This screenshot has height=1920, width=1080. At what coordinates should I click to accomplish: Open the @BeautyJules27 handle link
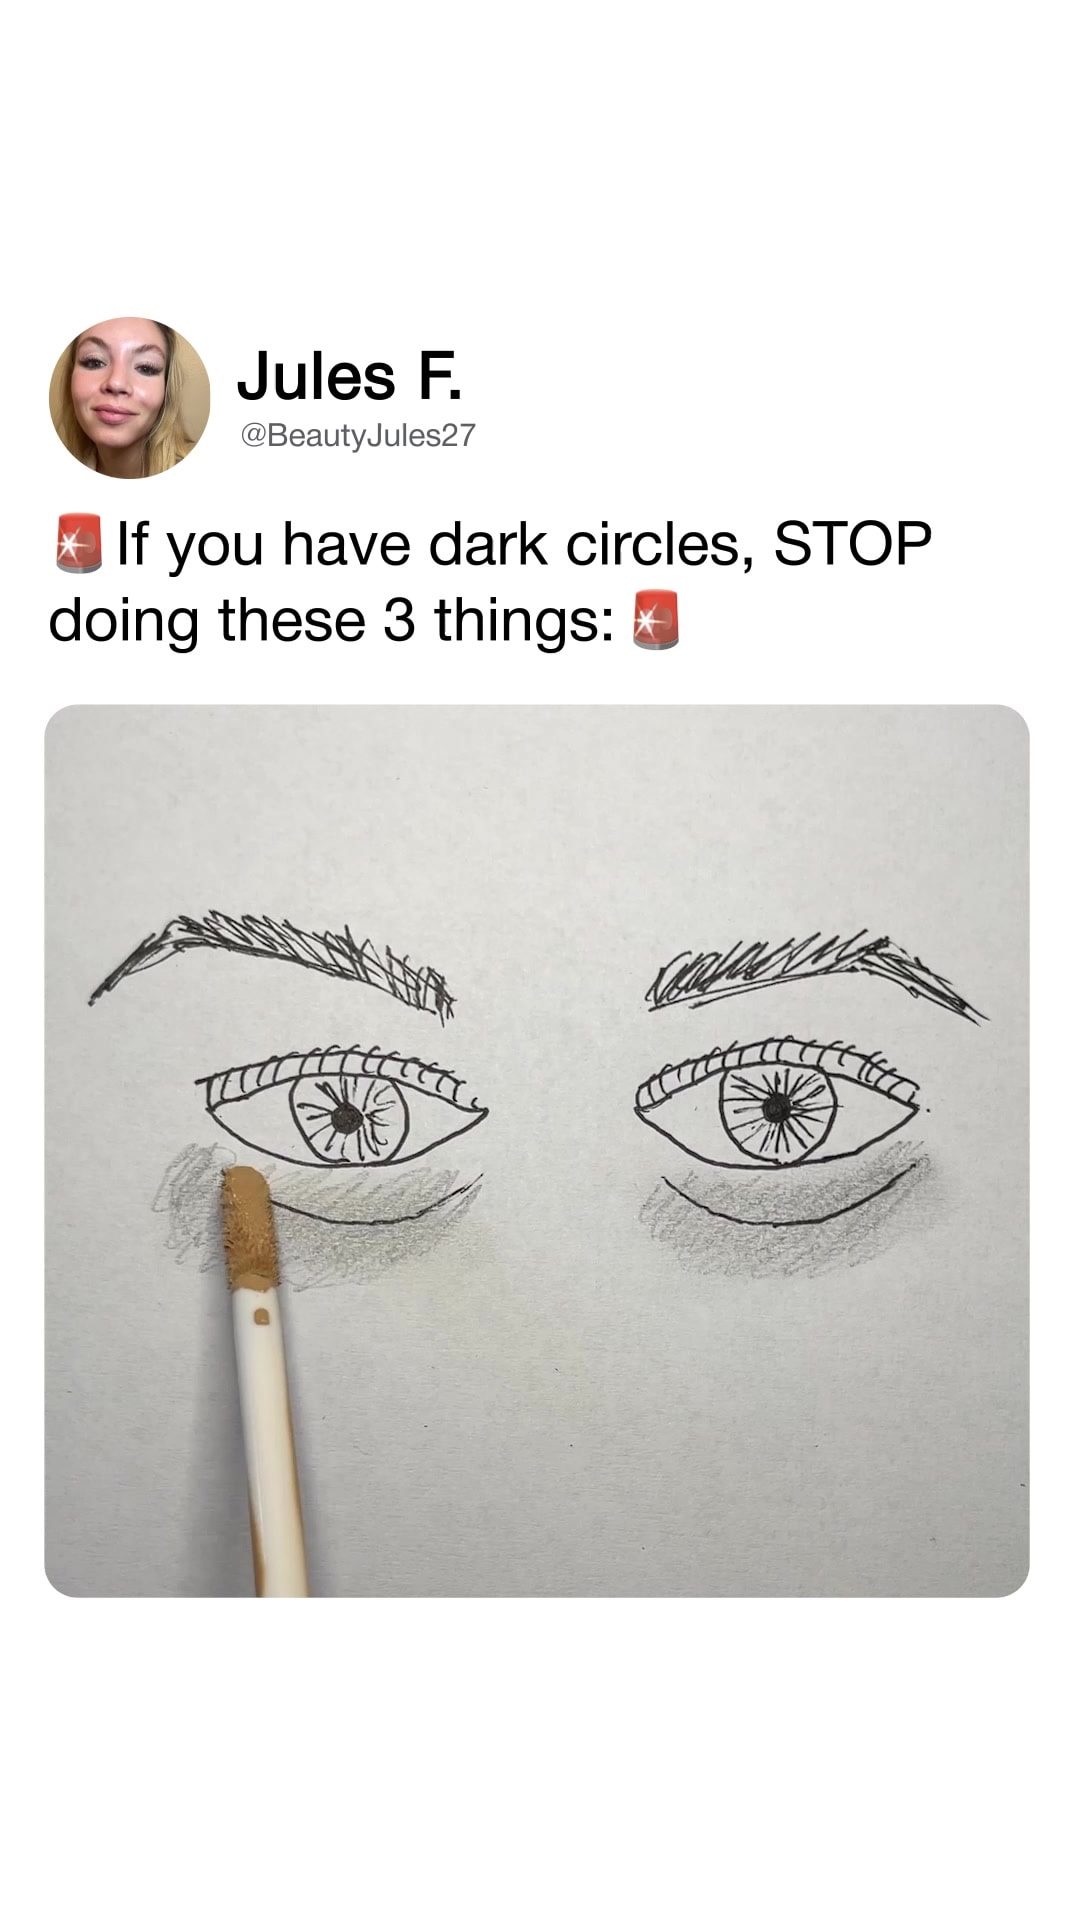tap(355, 435)
